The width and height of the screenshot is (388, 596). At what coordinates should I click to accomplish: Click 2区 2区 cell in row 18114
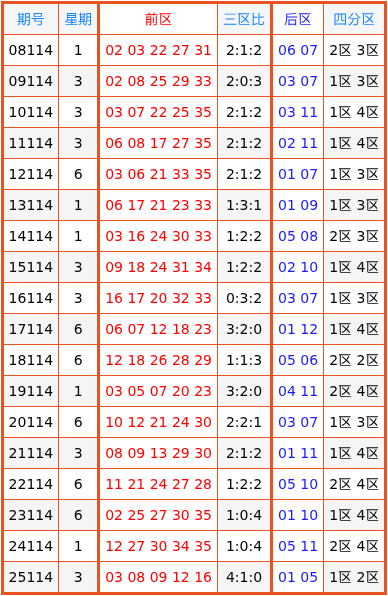click(354, 360)
